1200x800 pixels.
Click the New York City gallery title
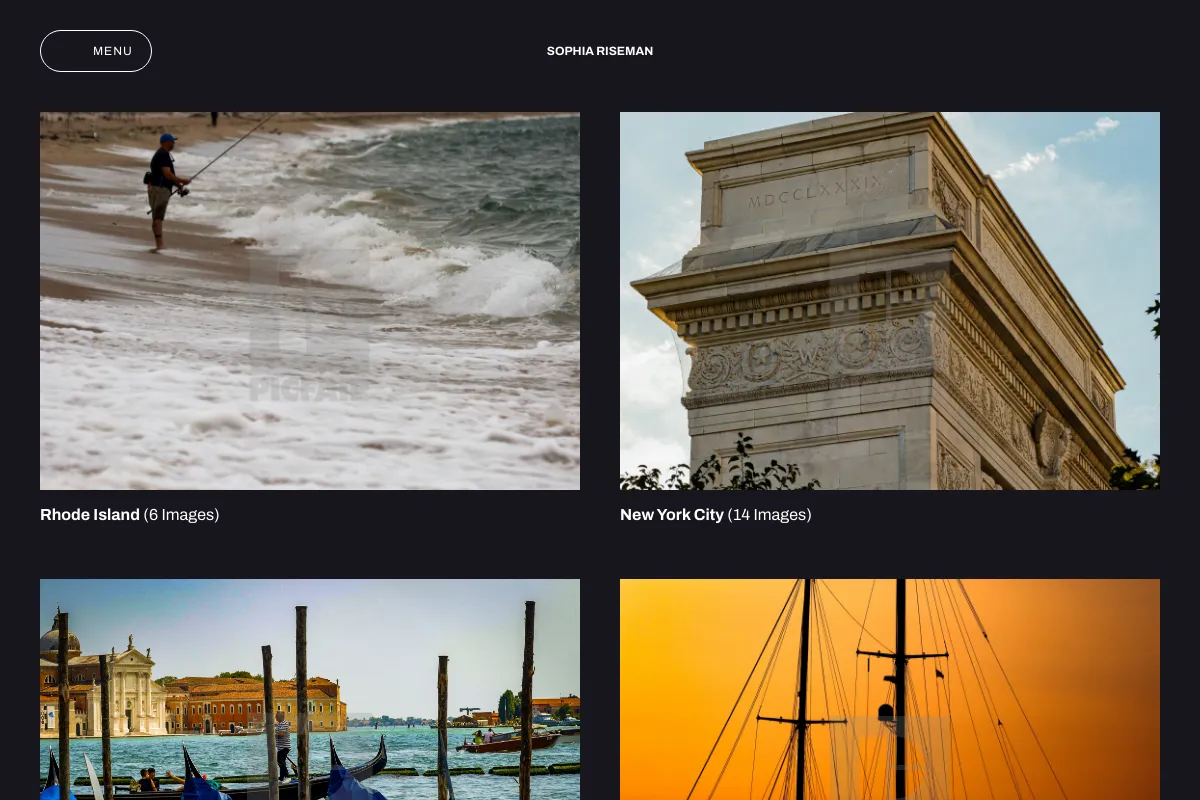[672, 515]
